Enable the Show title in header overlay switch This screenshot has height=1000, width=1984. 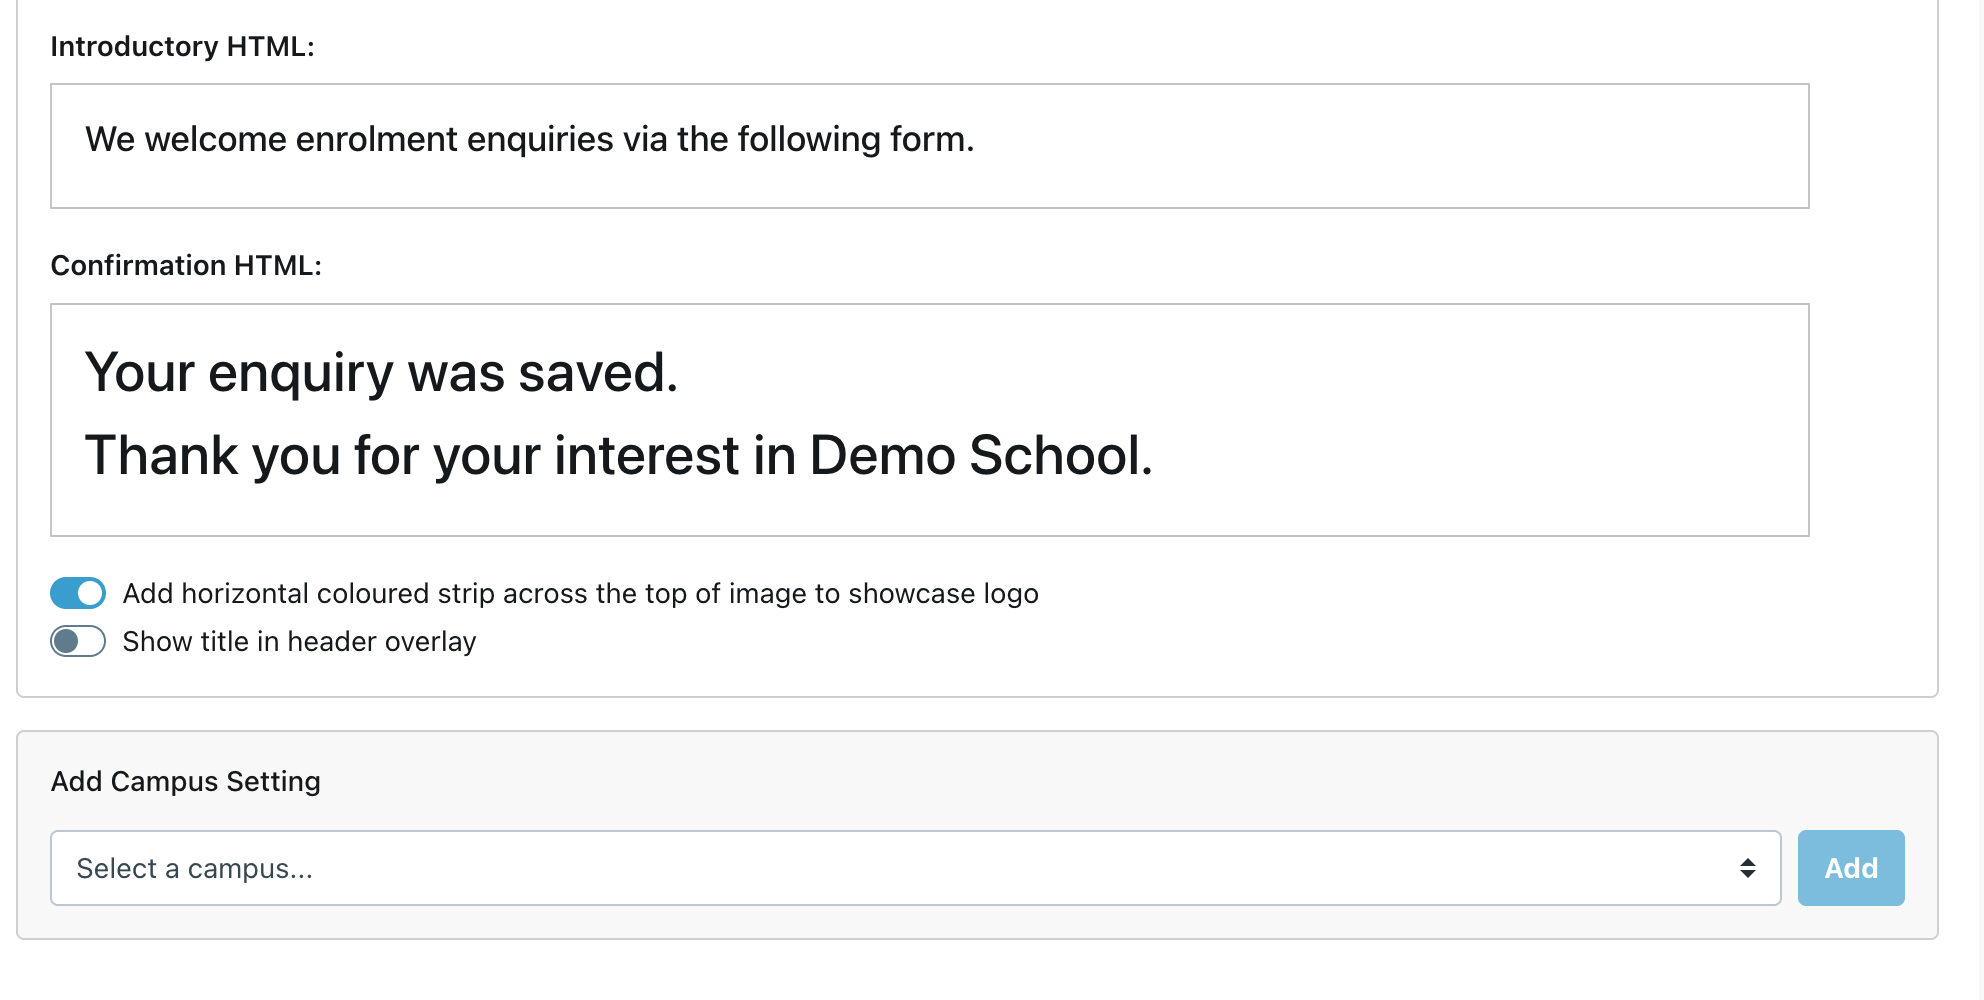tap(78, 641)
